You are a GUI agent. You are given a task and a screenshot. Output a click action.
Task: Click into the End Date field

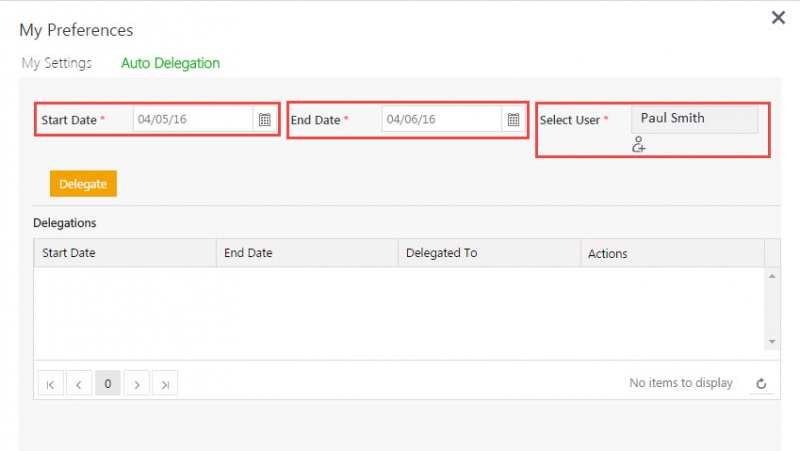pos(440,120)
